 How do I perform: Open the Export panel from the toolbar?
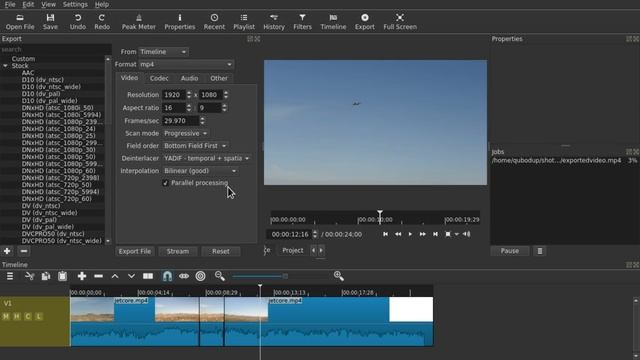tap(364, 22)
